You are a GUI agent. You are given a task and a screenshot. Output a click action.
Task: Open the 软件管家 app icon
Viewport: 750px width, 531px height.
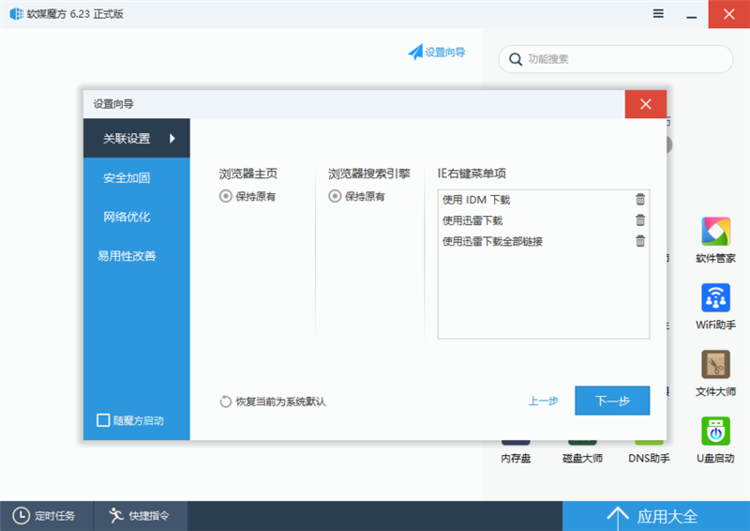[x=715, y=232]
